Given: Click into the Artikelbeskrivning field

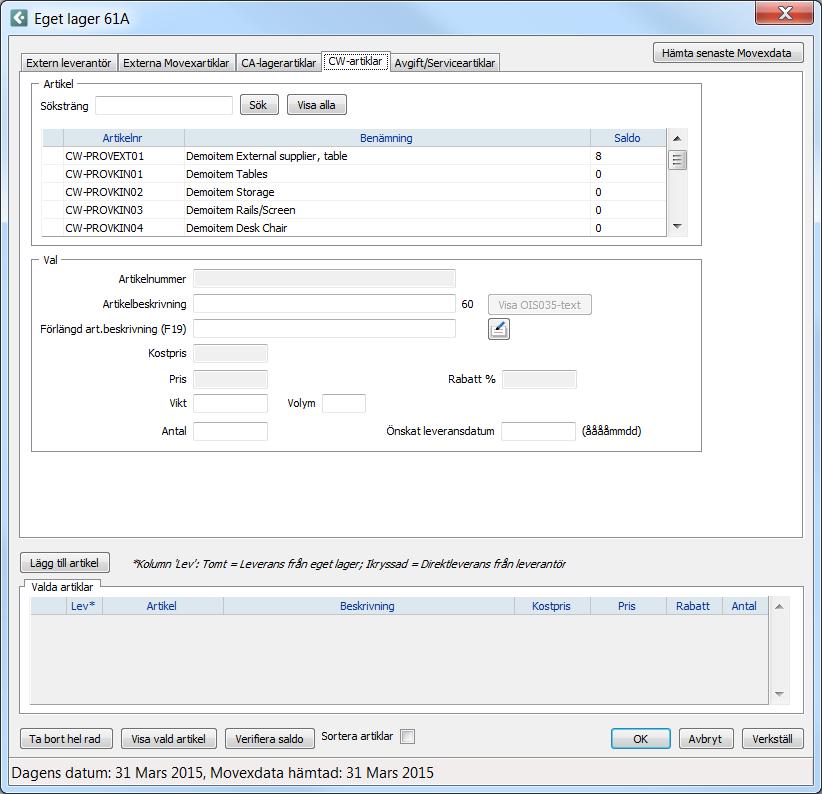Looking at the screenshot, I should tap(324, 304).
